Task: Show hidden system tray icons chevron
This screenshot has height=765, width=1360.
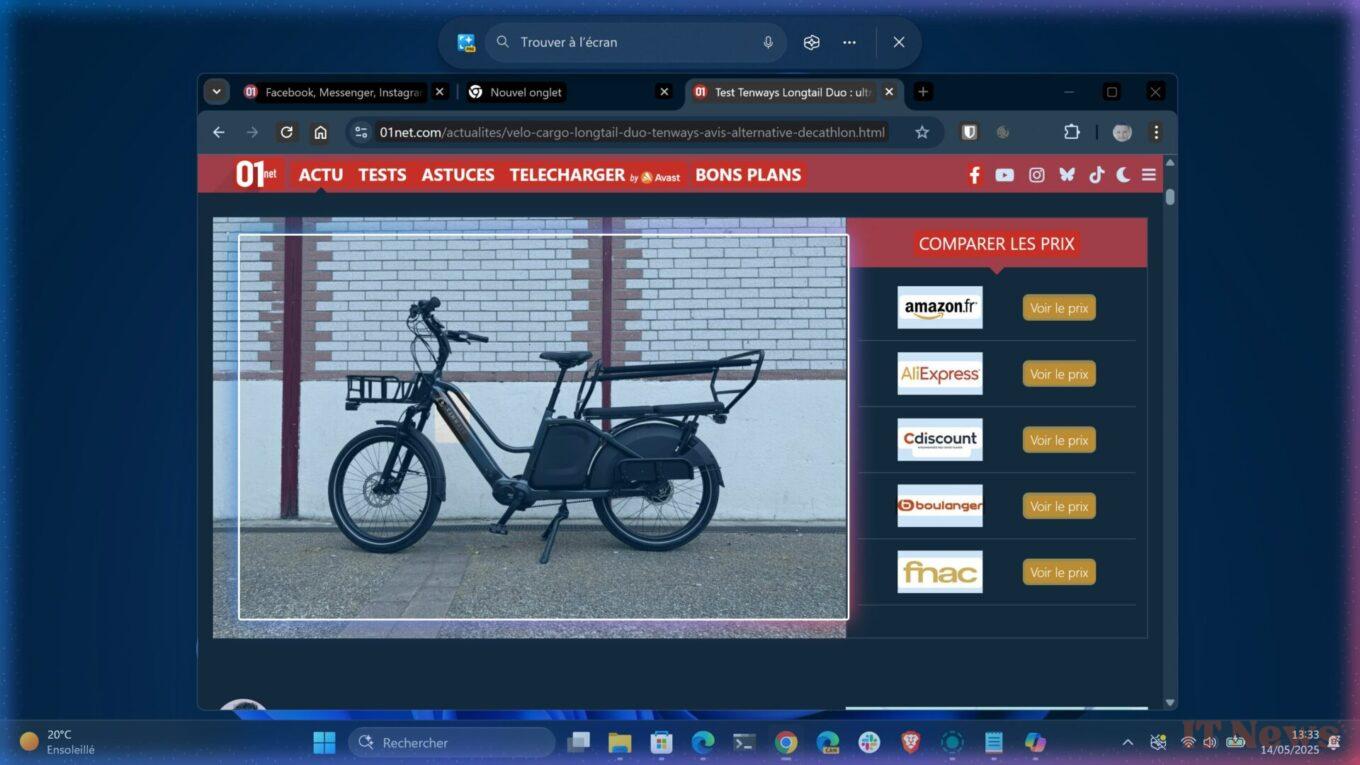Action: (x=1128, y=742)
